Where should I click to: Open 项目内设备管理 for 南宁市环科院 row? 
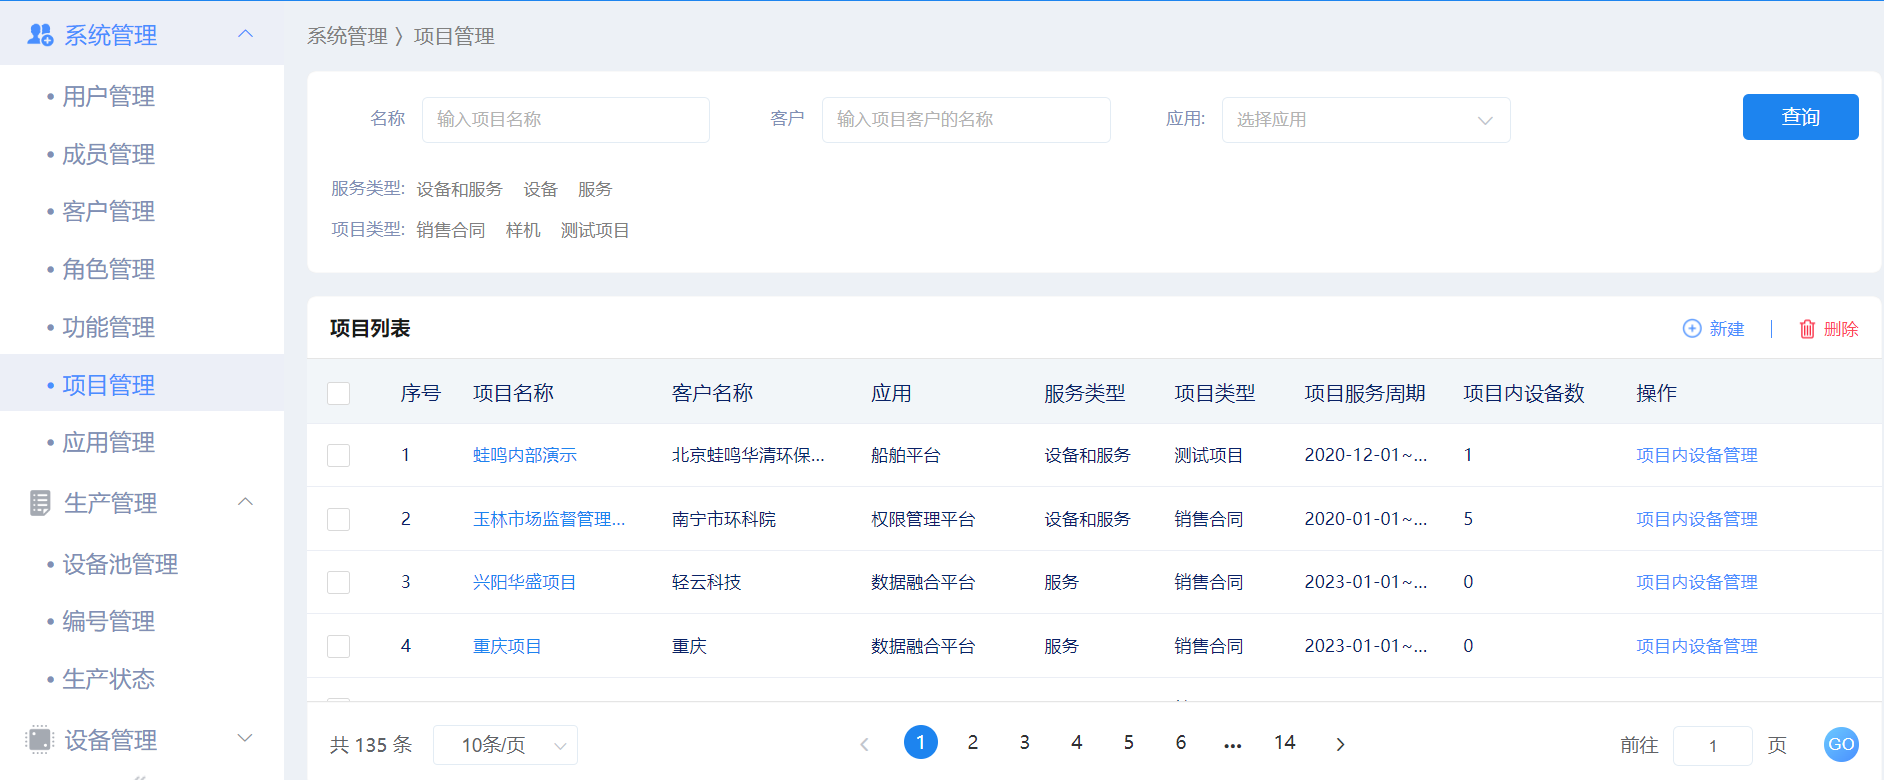coord(1697,519)
